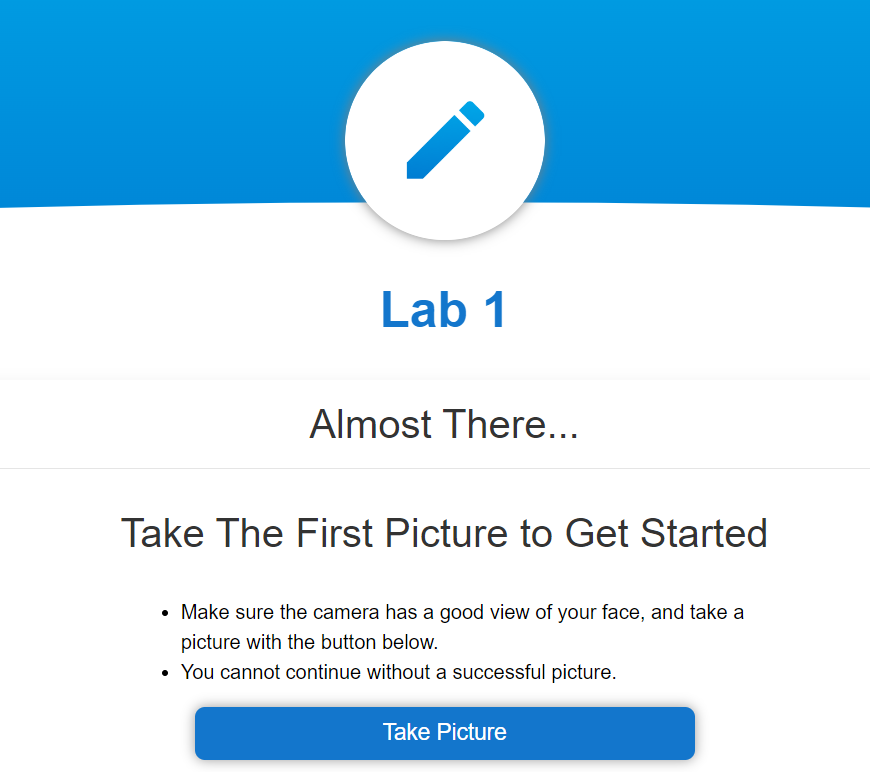Click the word Lab in the title
Viewport: 870px width, 772px height.
click(424, 309)
